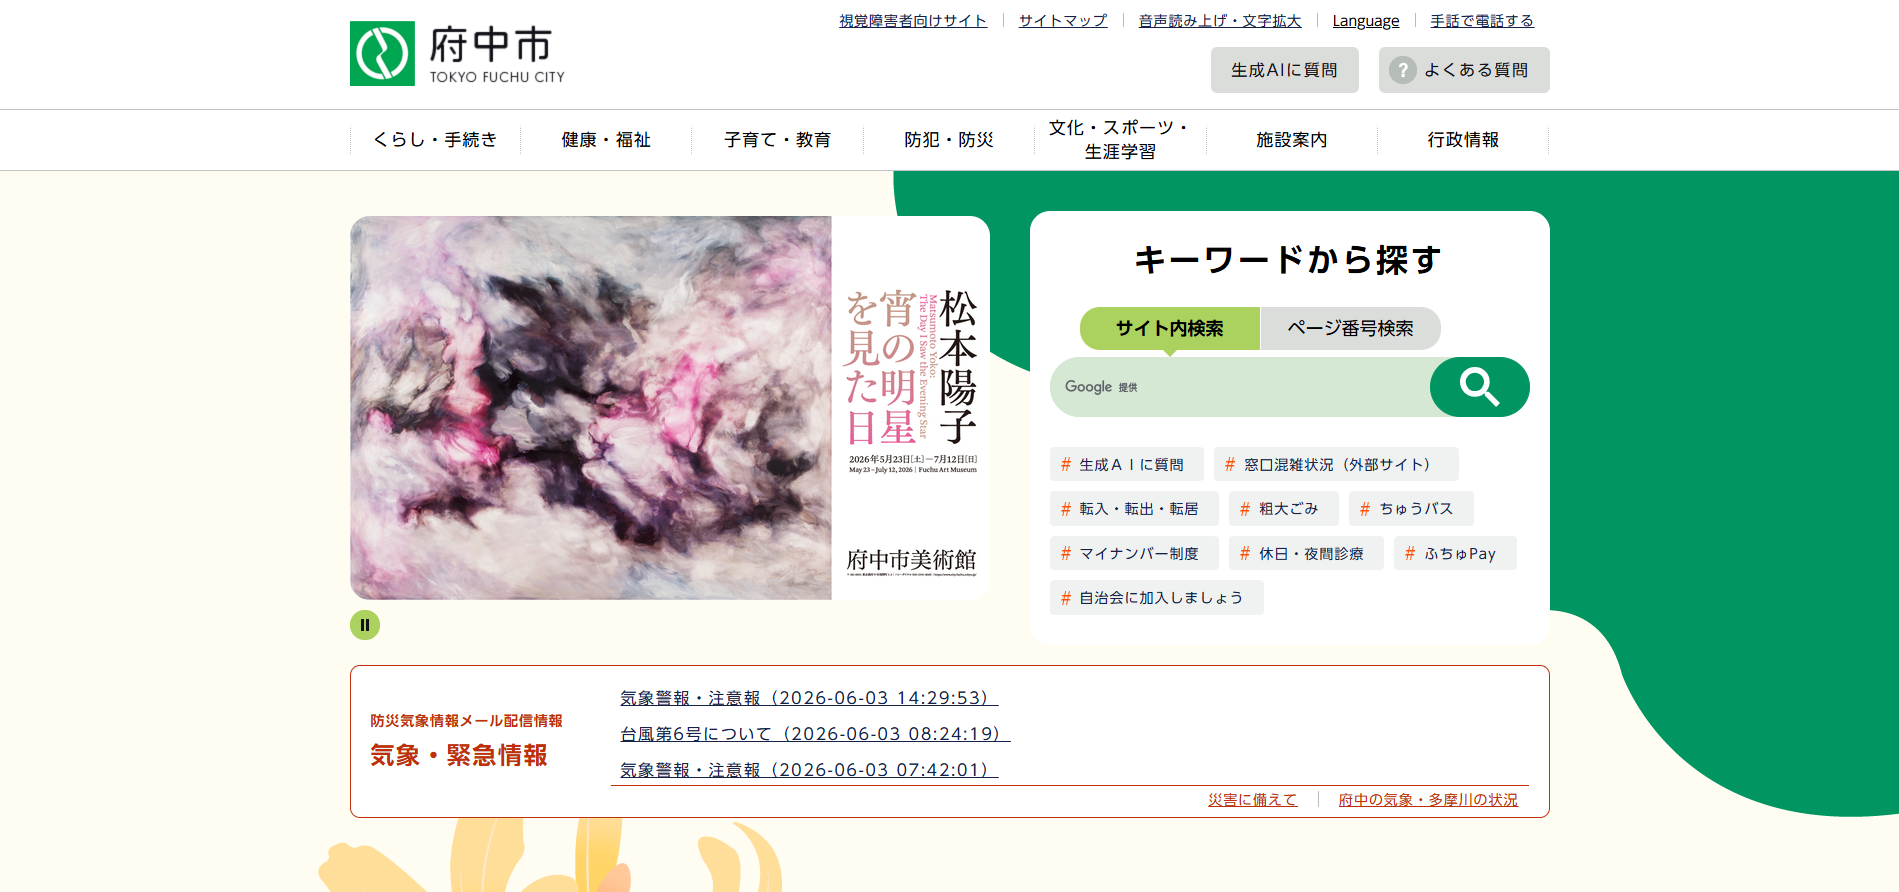This screenshot has width=1899, height=892.
Task: Open 気象警報・注意報 14:29:53 notice
Action: tap(809, 698)
